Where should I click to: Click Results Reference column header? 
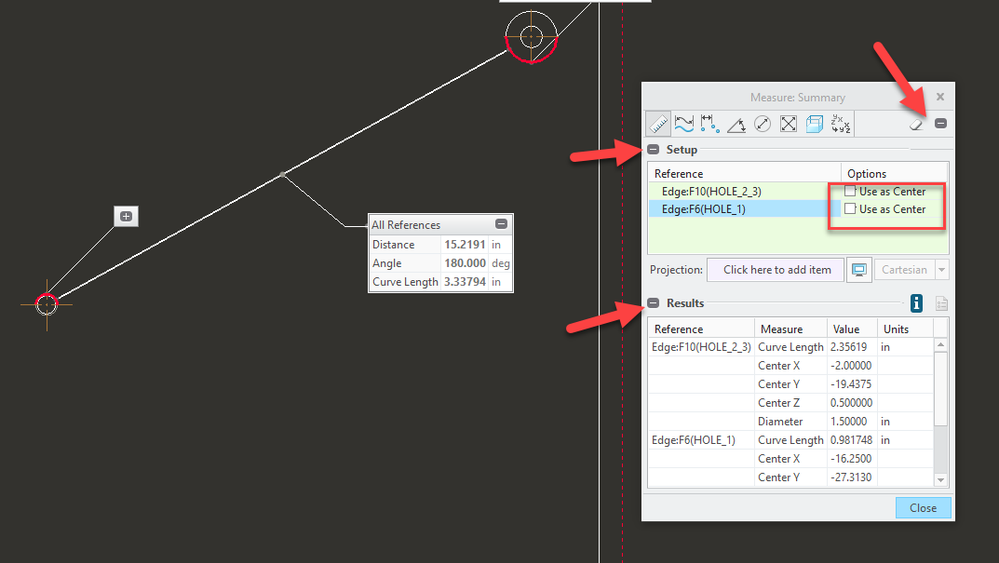(701, 329)
